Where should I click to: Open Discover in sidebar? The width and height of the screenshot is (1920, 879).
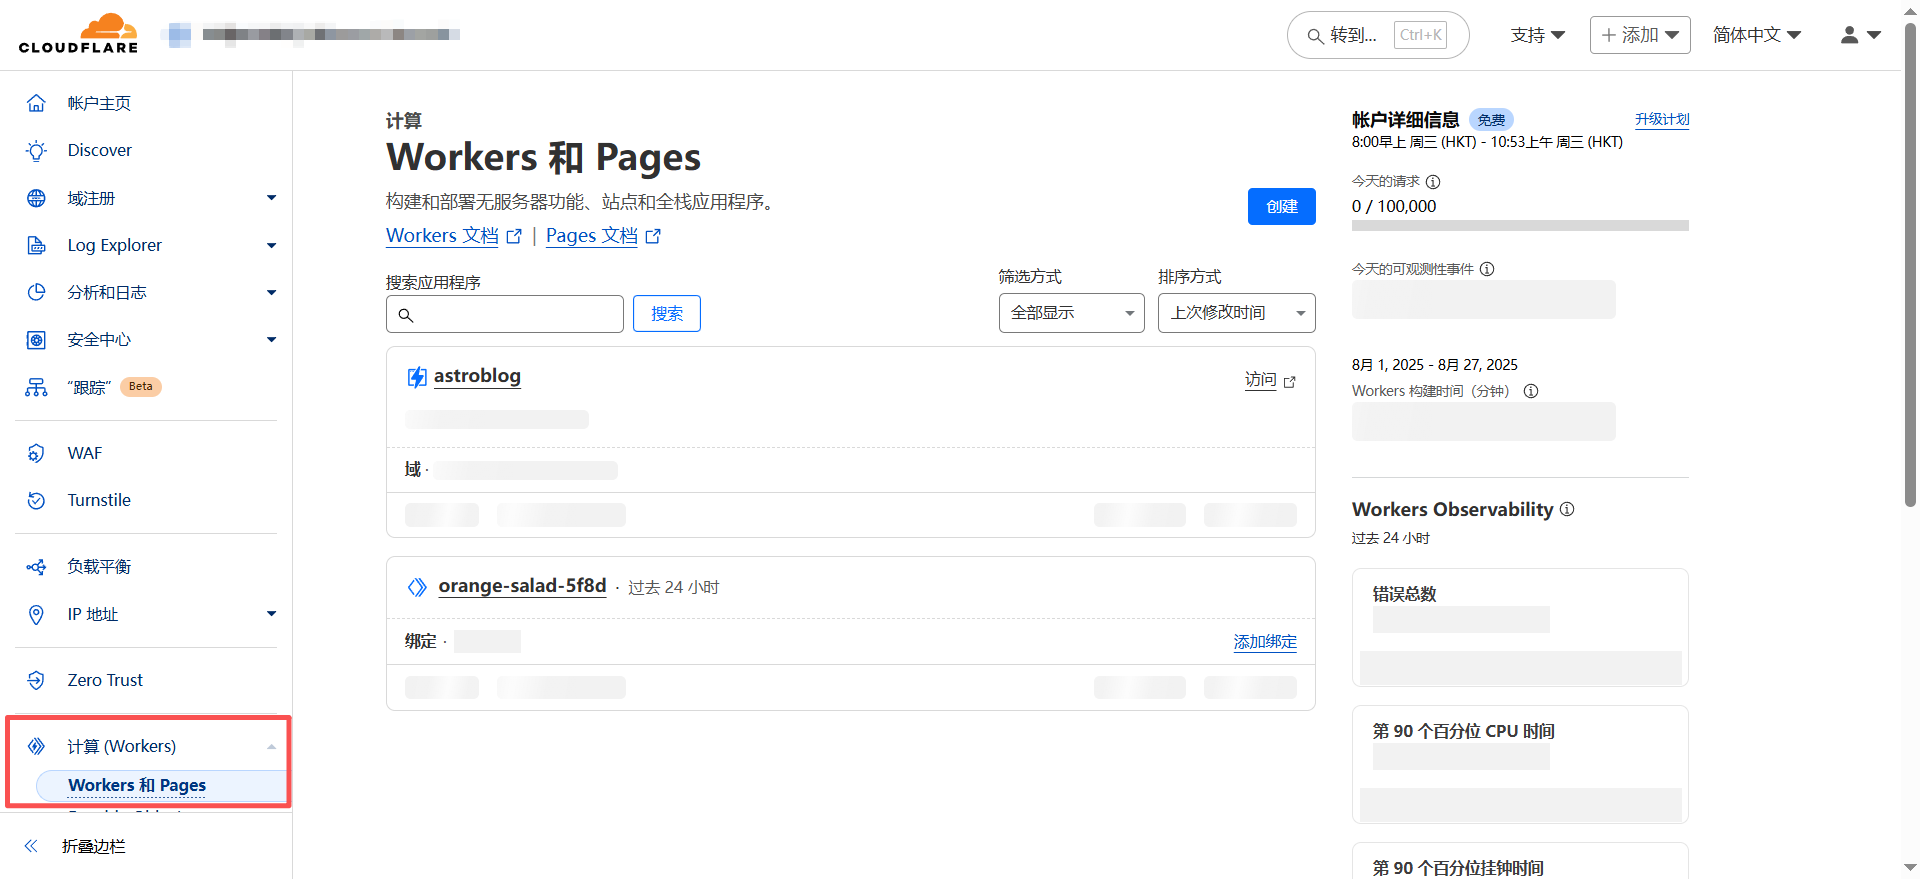[99, 150]
